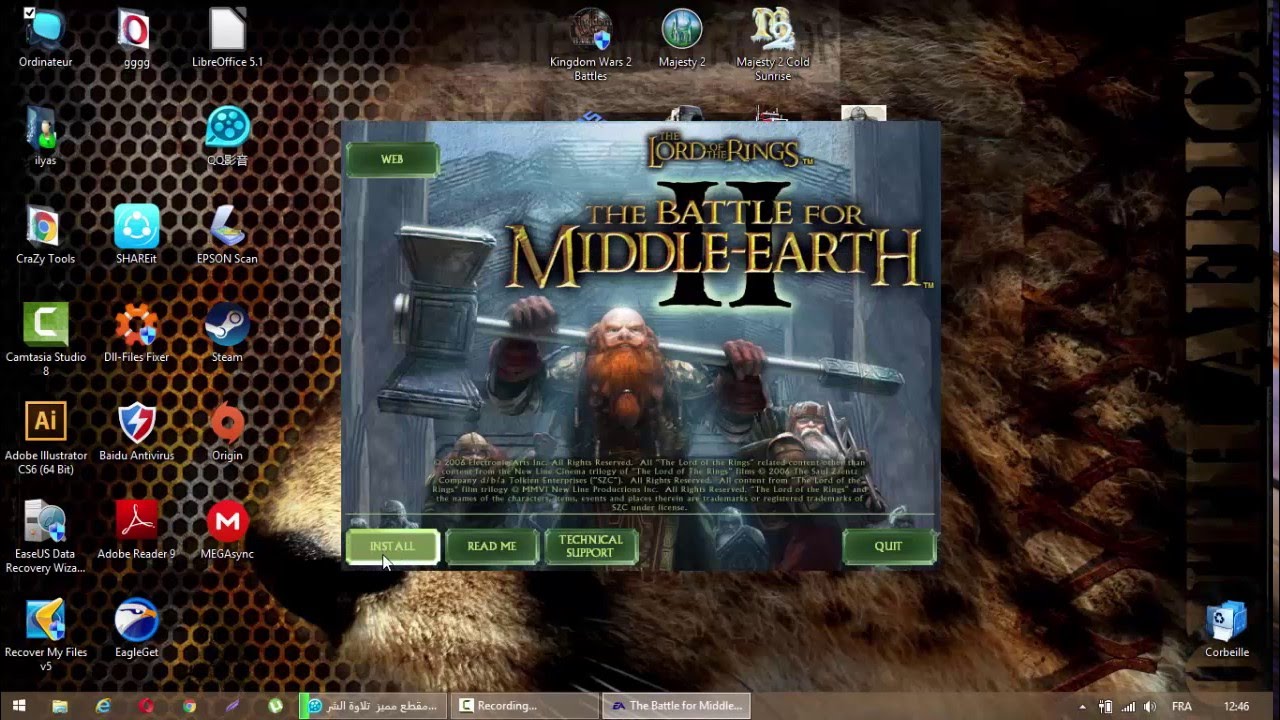Change the FRA input language
This screenshot has width=1280, height=720.
[1183, 706]
